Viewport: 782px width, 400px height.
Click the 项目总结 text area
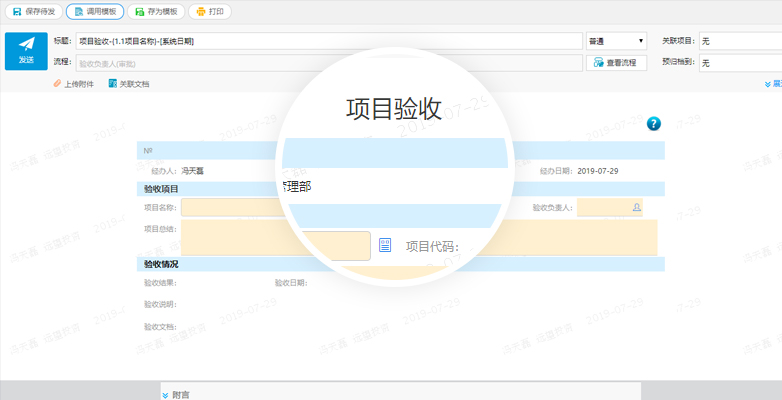[230, 237]
